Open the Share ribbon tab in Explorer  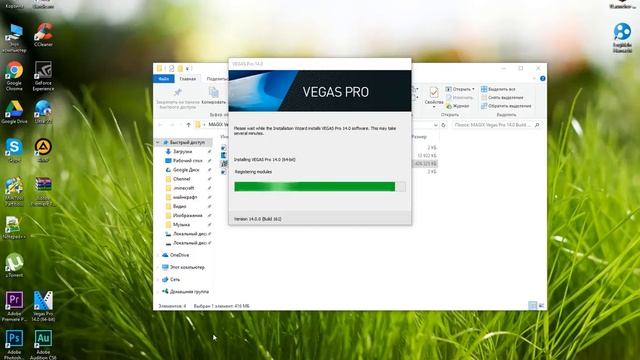[x=216, y=79]
